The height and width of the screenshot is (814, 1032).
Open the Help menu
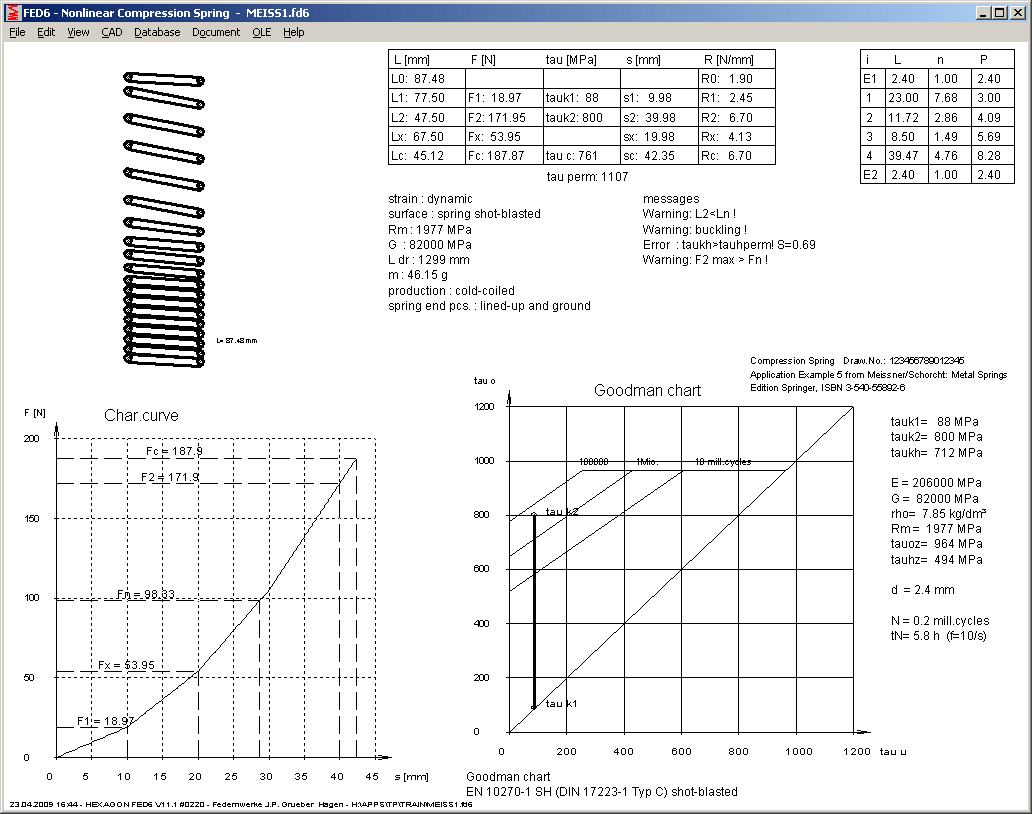click(x=293, y=32)
